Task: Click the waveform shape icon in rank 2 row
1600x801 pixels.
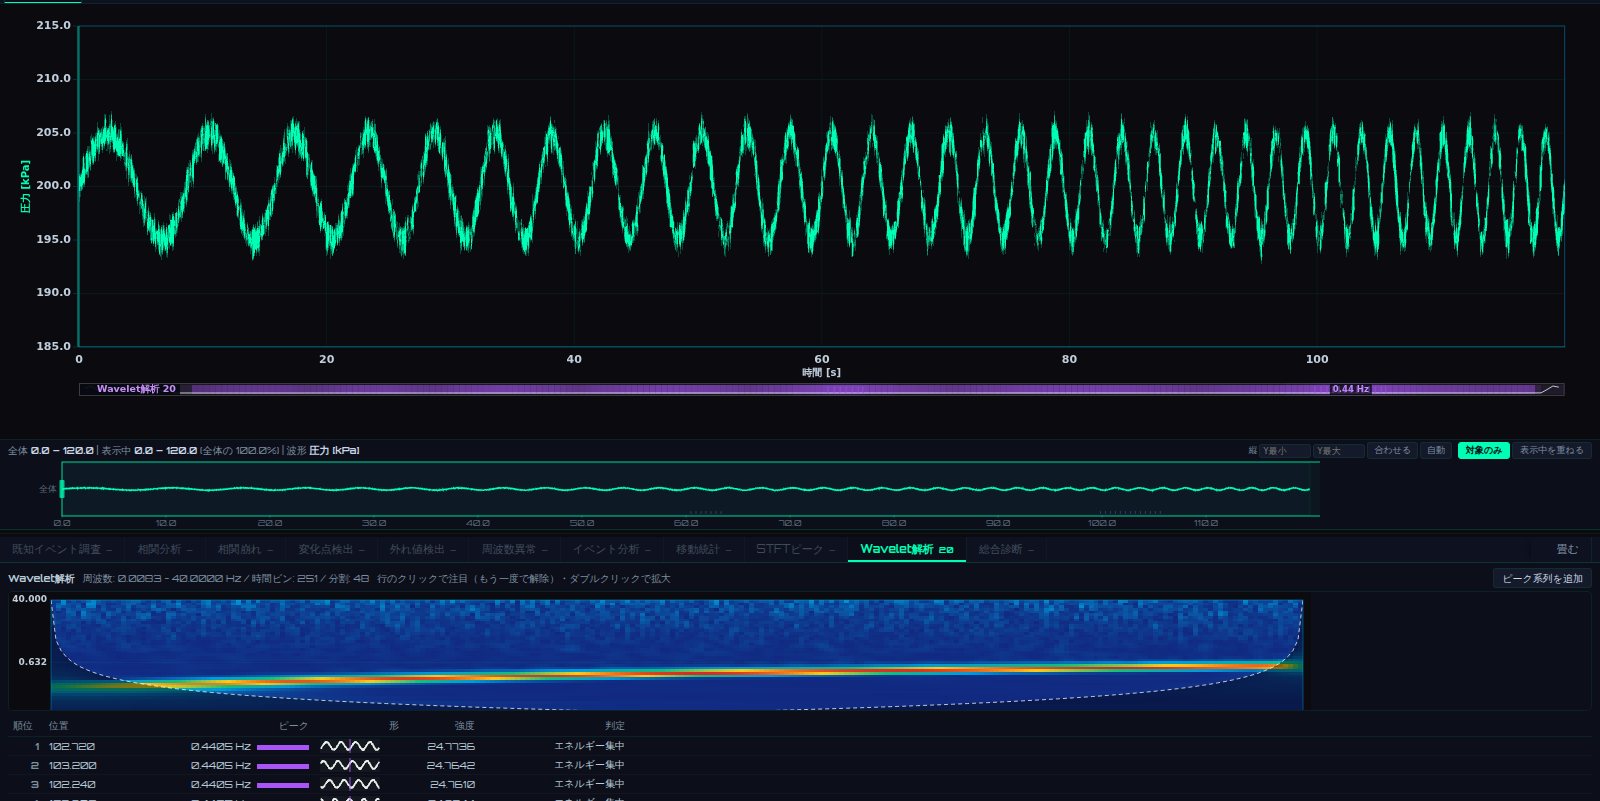Action: point(350,765)
